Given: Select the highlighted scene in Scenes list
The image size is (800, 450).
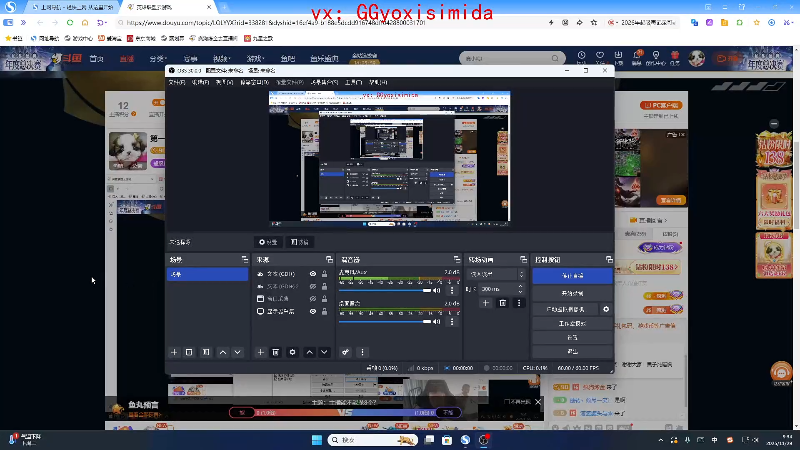Looking at the screenshot, I should click(208, 274).
